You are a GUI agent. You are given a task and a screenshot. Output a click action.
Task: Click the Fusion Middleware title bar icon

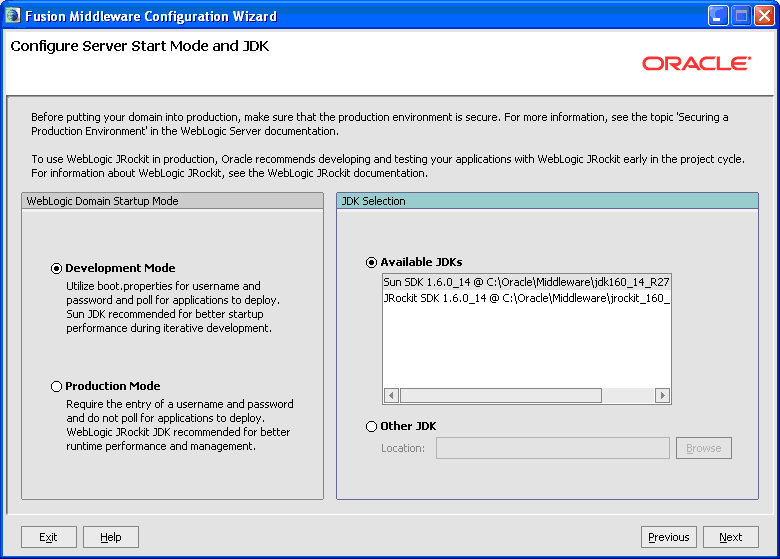click(12, 16)
